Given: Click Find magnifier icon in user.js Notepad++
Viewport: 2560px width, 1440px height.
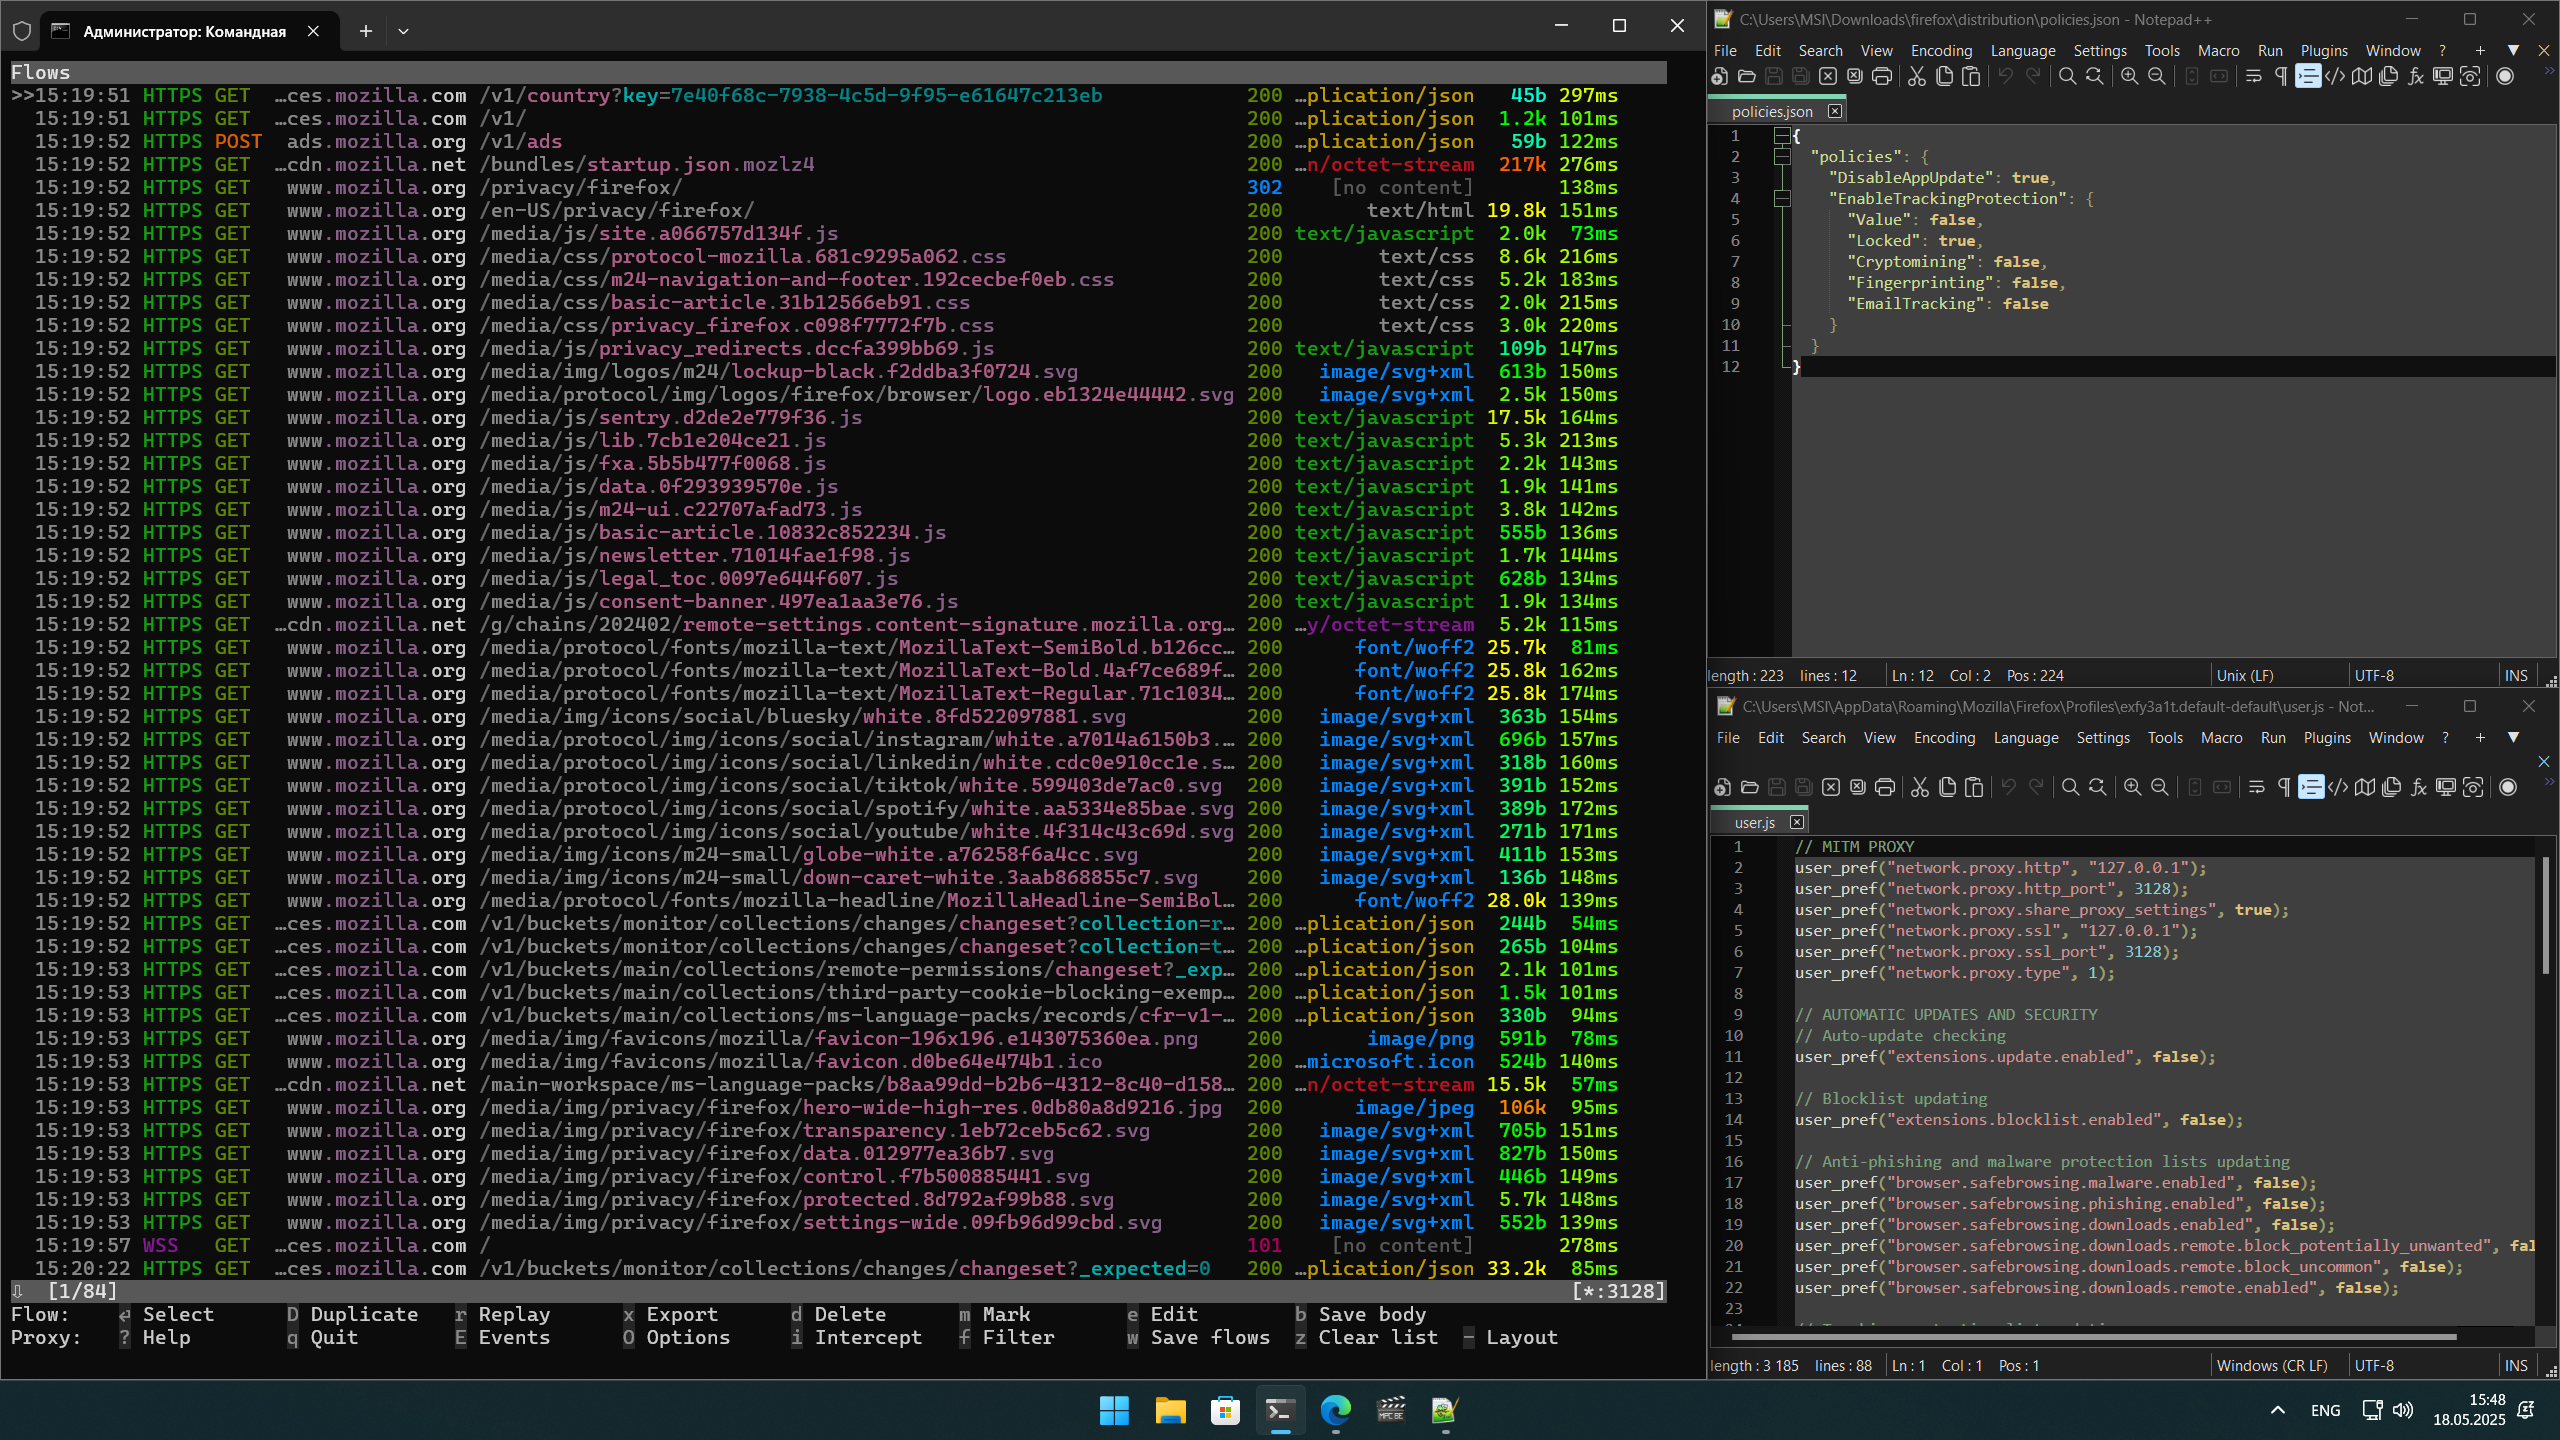Looking at the screenshot, I should pos(2070,788).
